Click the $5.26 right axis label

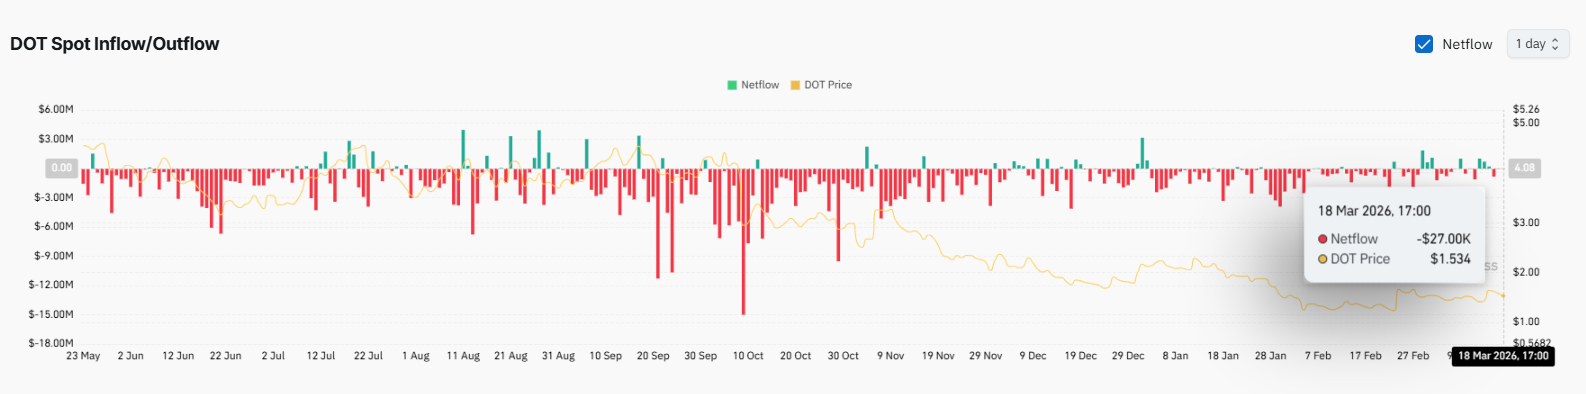tap(1526, 109)
